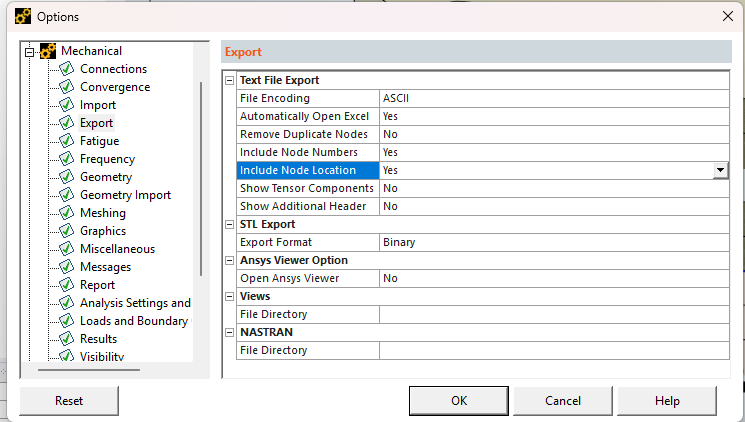The image size is (745, 422).
Task: Select the Export tree item
Action: 96,123
